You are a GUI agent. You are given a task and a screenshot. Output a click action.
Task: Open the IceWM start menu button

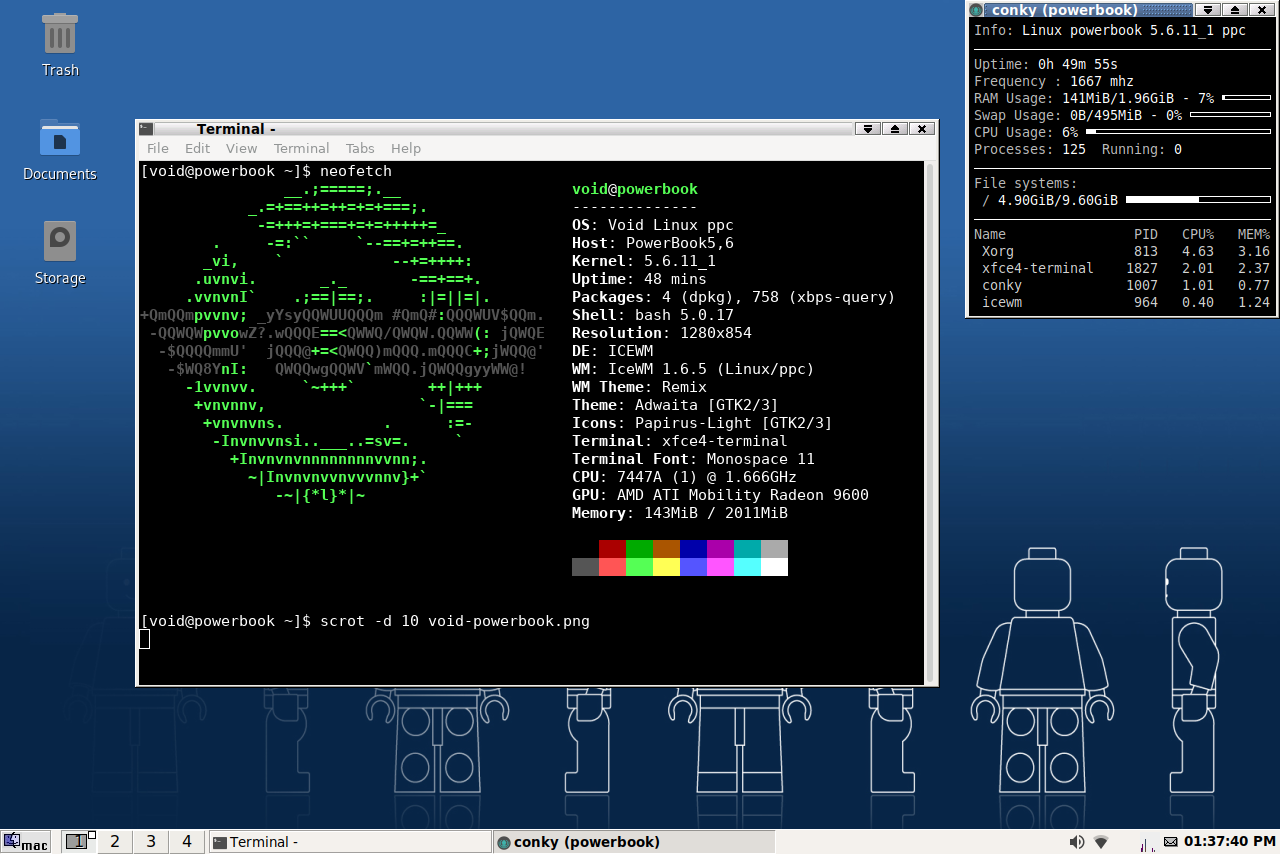(26, 842)
